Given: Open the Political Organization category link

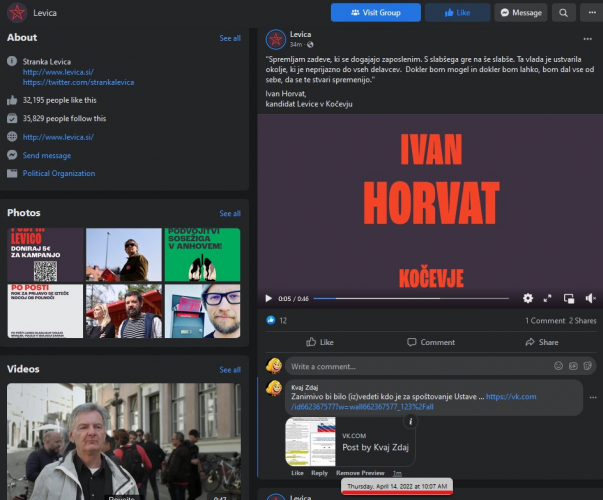Looking at the screenshot, I should click(59, 173).
